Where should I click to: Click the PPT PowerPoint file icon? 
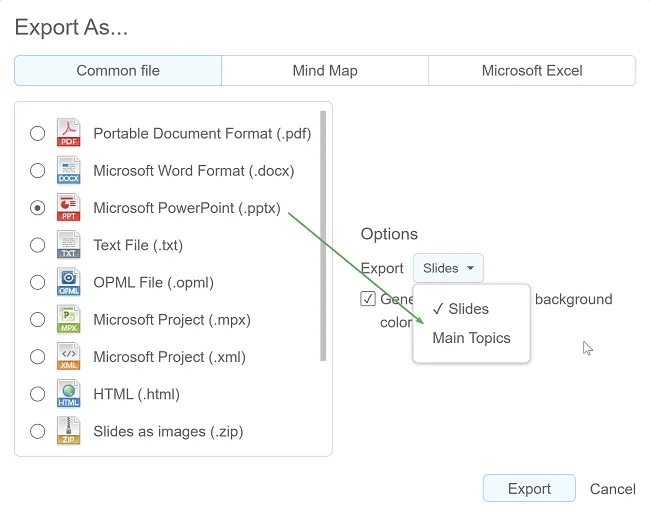tap(68, 208)
